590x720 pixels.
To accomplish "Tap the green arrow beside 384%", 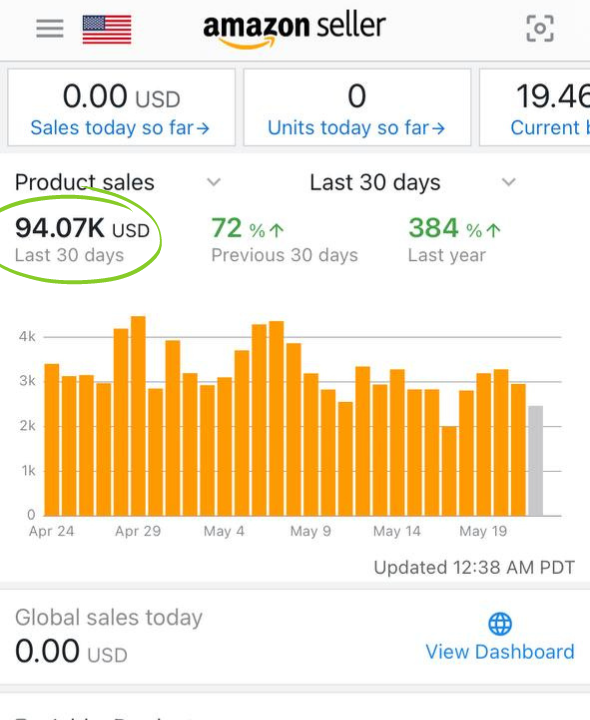I will coord(494,230).
